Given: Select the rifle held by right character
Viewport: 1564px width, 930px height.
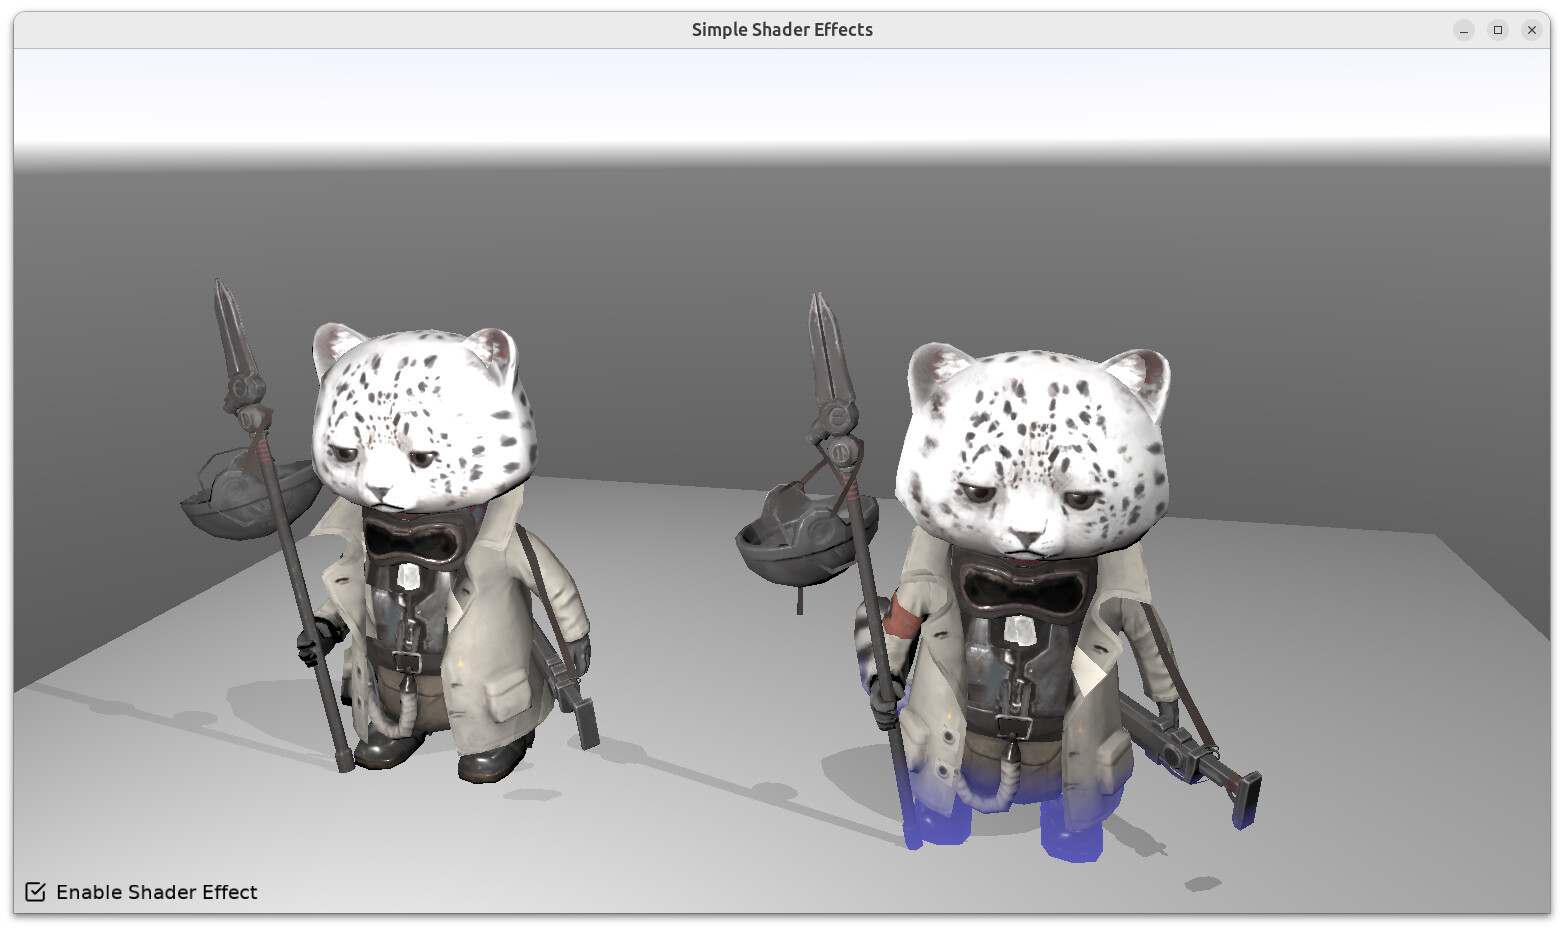Looking at the screenshot, I should pos(1190,757).
